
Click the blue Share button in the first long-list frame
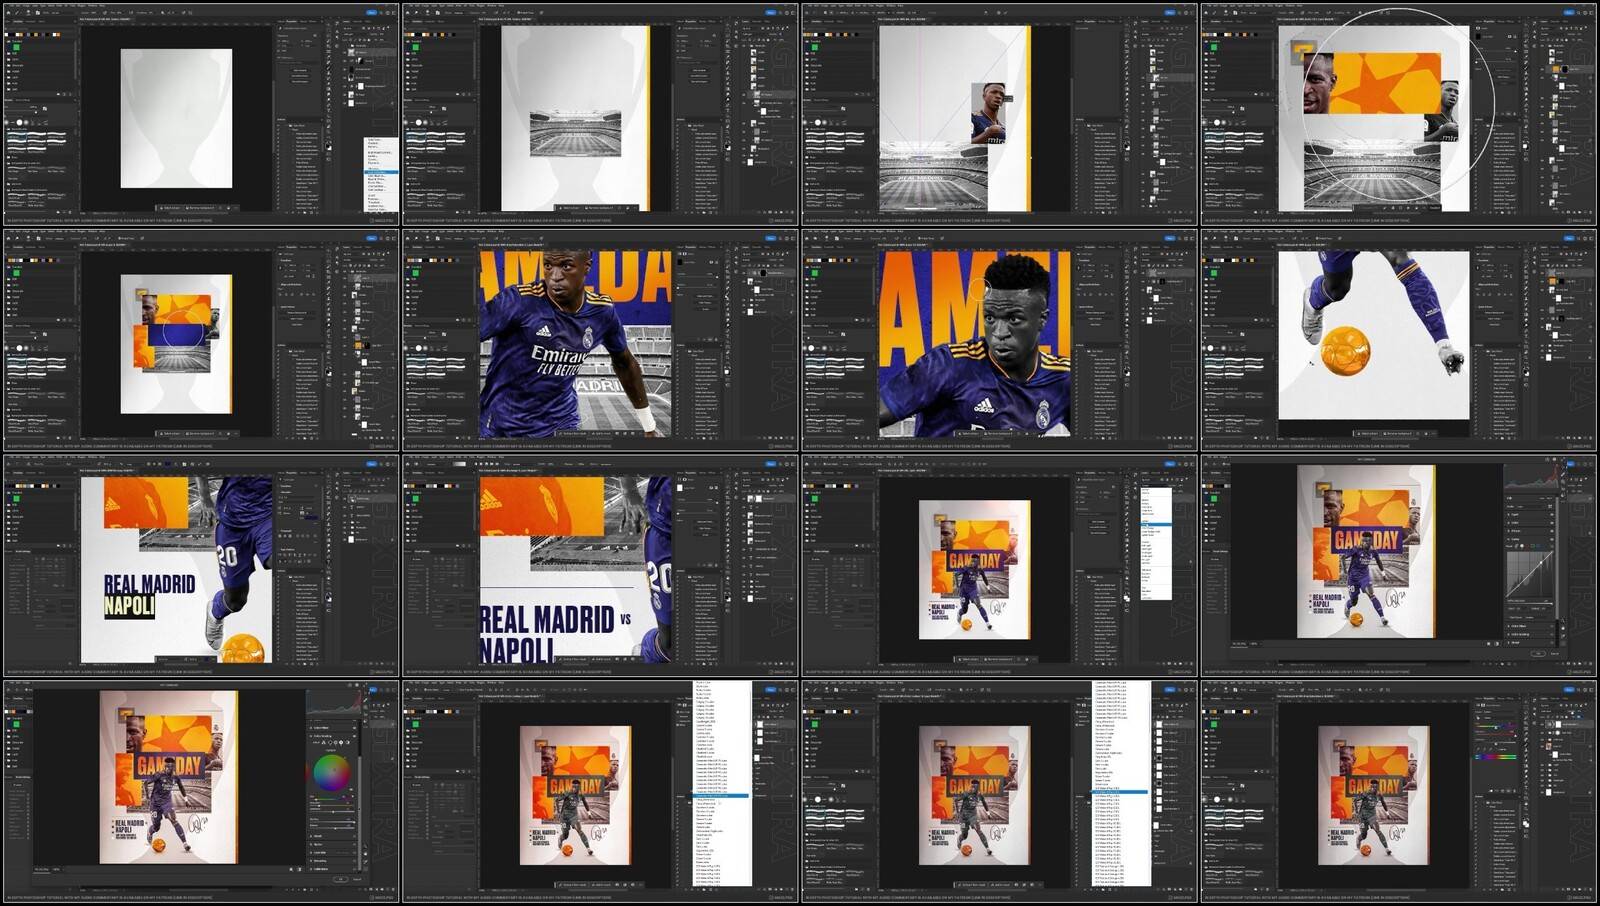tap(770, 689)
